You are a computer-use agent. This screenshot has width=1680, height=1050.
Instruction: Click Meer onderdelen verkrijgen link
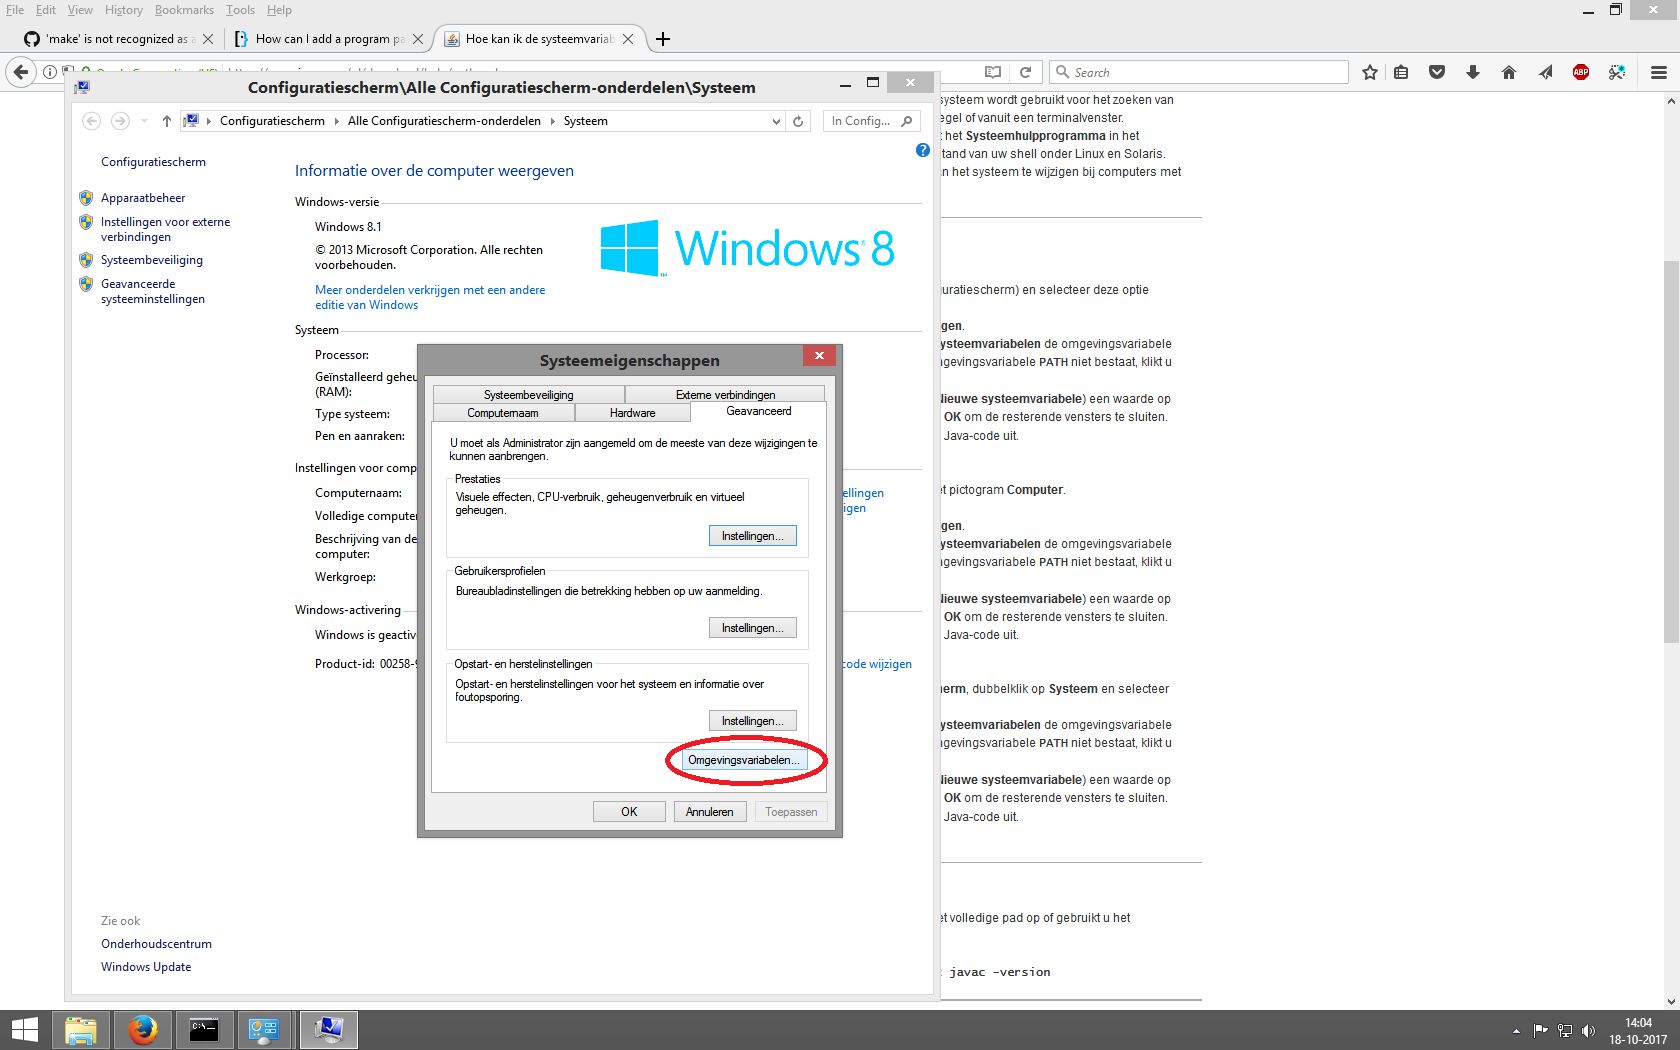coord(430,297)
